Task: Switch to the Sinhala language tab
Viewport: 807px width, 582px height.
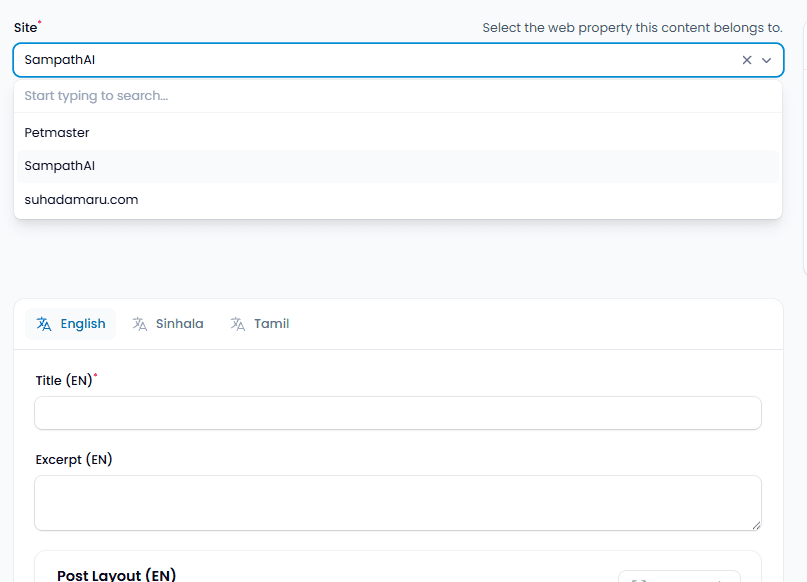Action: [168, 324]
